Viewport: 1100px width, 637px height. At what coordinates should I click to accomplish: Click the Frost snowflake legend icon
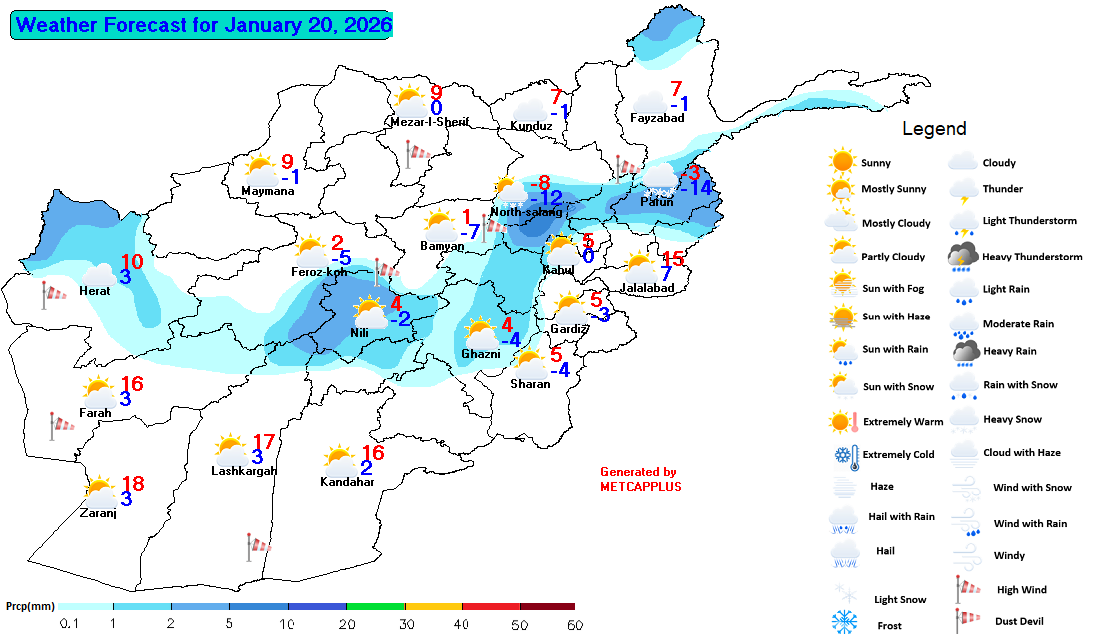tap(845, 622)
